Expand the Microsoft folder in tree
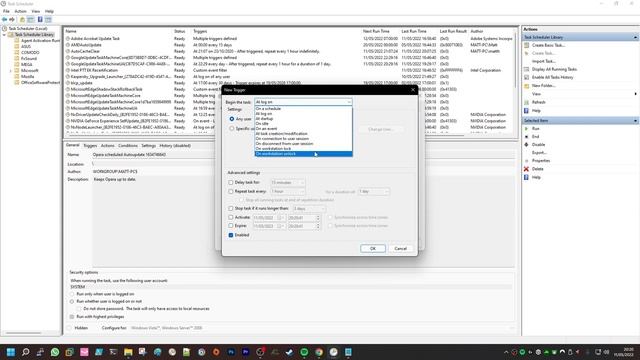This screenshot has width=640, height=360. pos(11,71)
